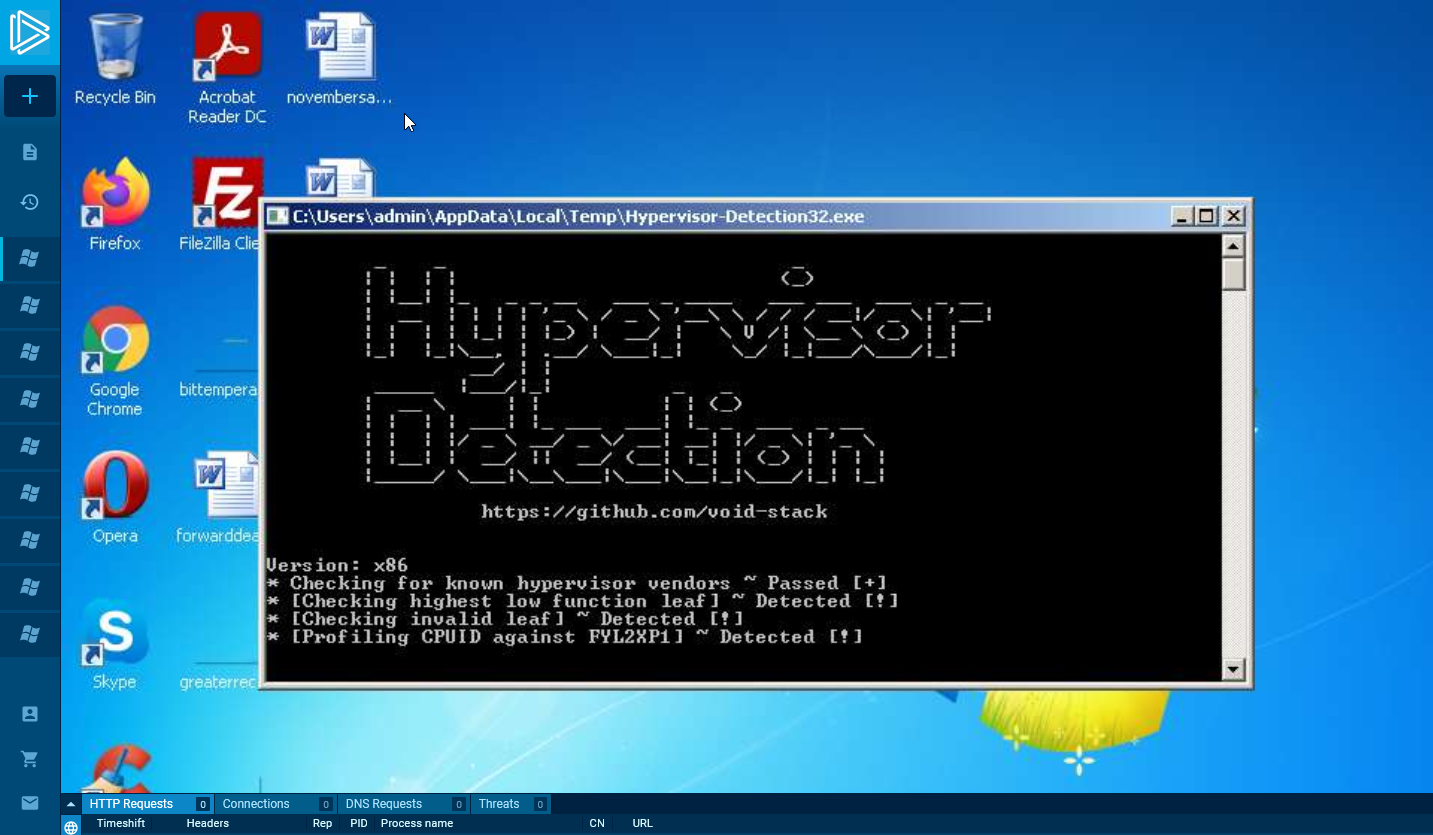This screenshot has height=835, width=1433.
Task: Open the DNS Requests tab
Action: pos(384,804)
